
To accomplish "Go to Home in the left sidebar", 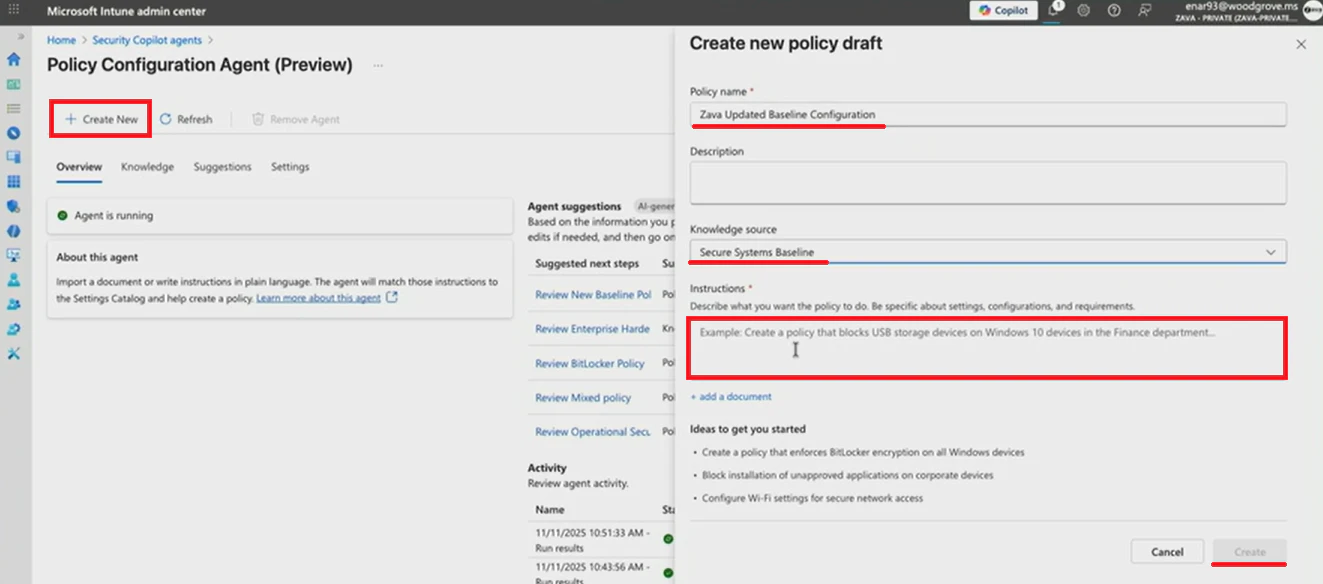I will coord(14,60).
